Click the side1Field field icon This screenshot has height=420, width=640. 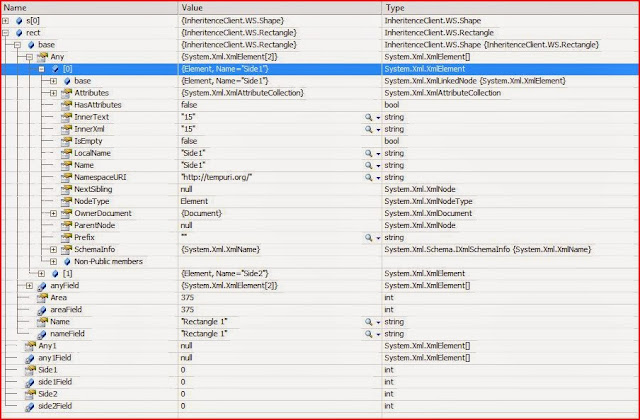pos(30,382)
